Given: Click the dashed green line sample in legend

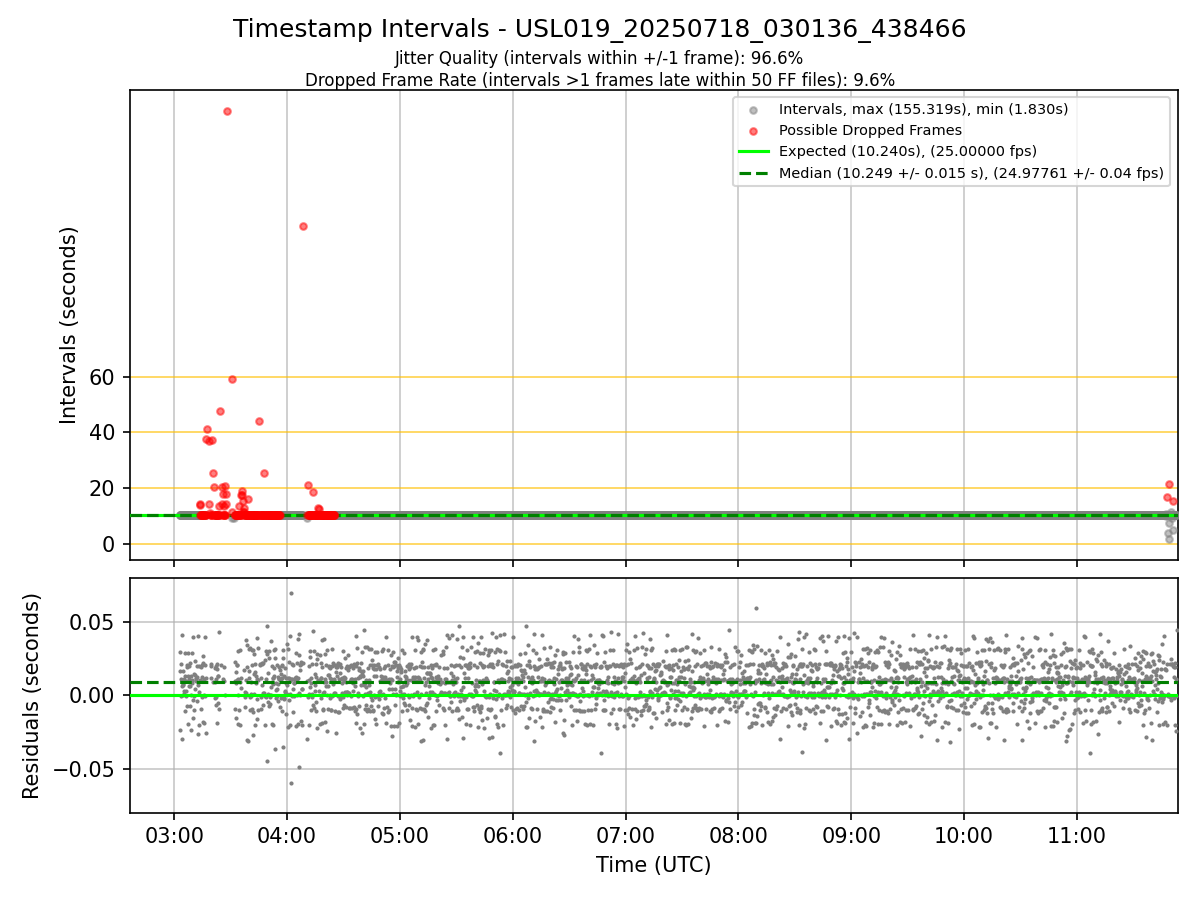Looking at the screenshot, I should (755, 173).
